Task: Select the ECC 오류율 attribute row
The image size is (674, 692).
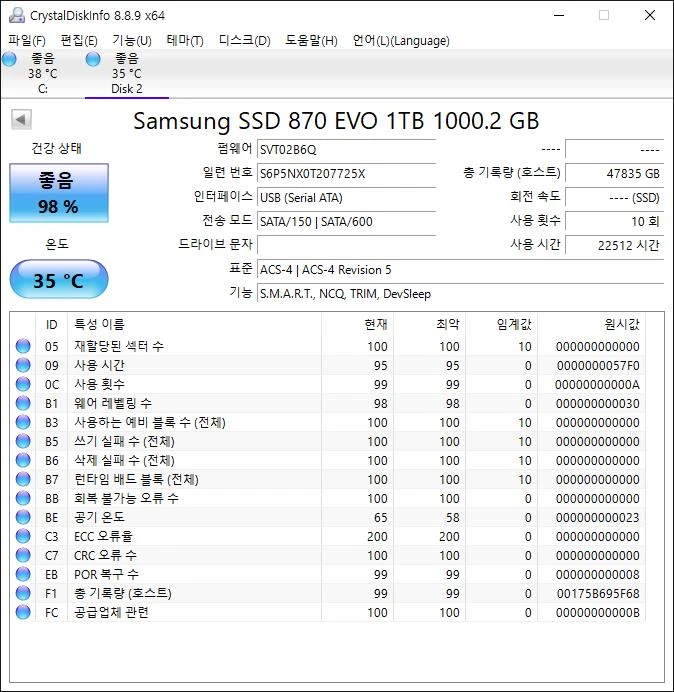Action: 328,536
